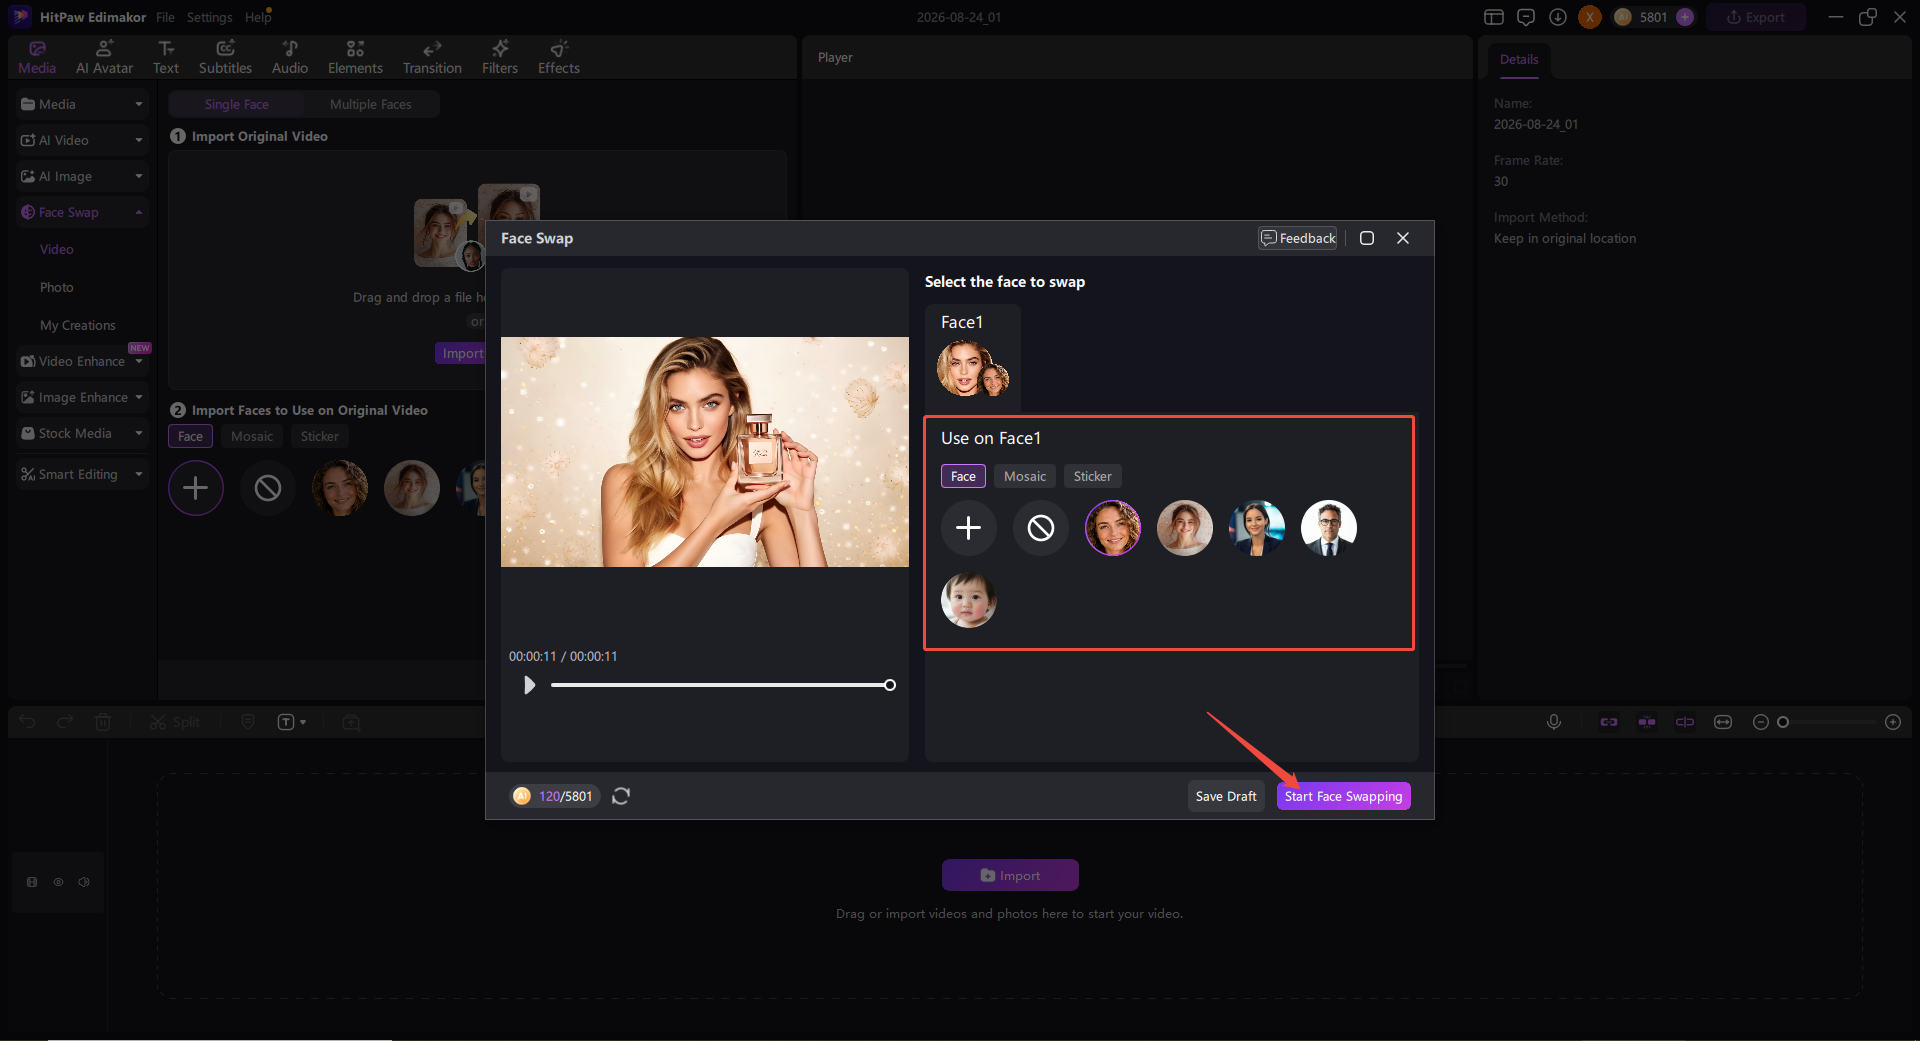The image size is (1920, 1041).
Task: Click the microphone record icon on the timeline toolbar
Action: click(1554, 722)
